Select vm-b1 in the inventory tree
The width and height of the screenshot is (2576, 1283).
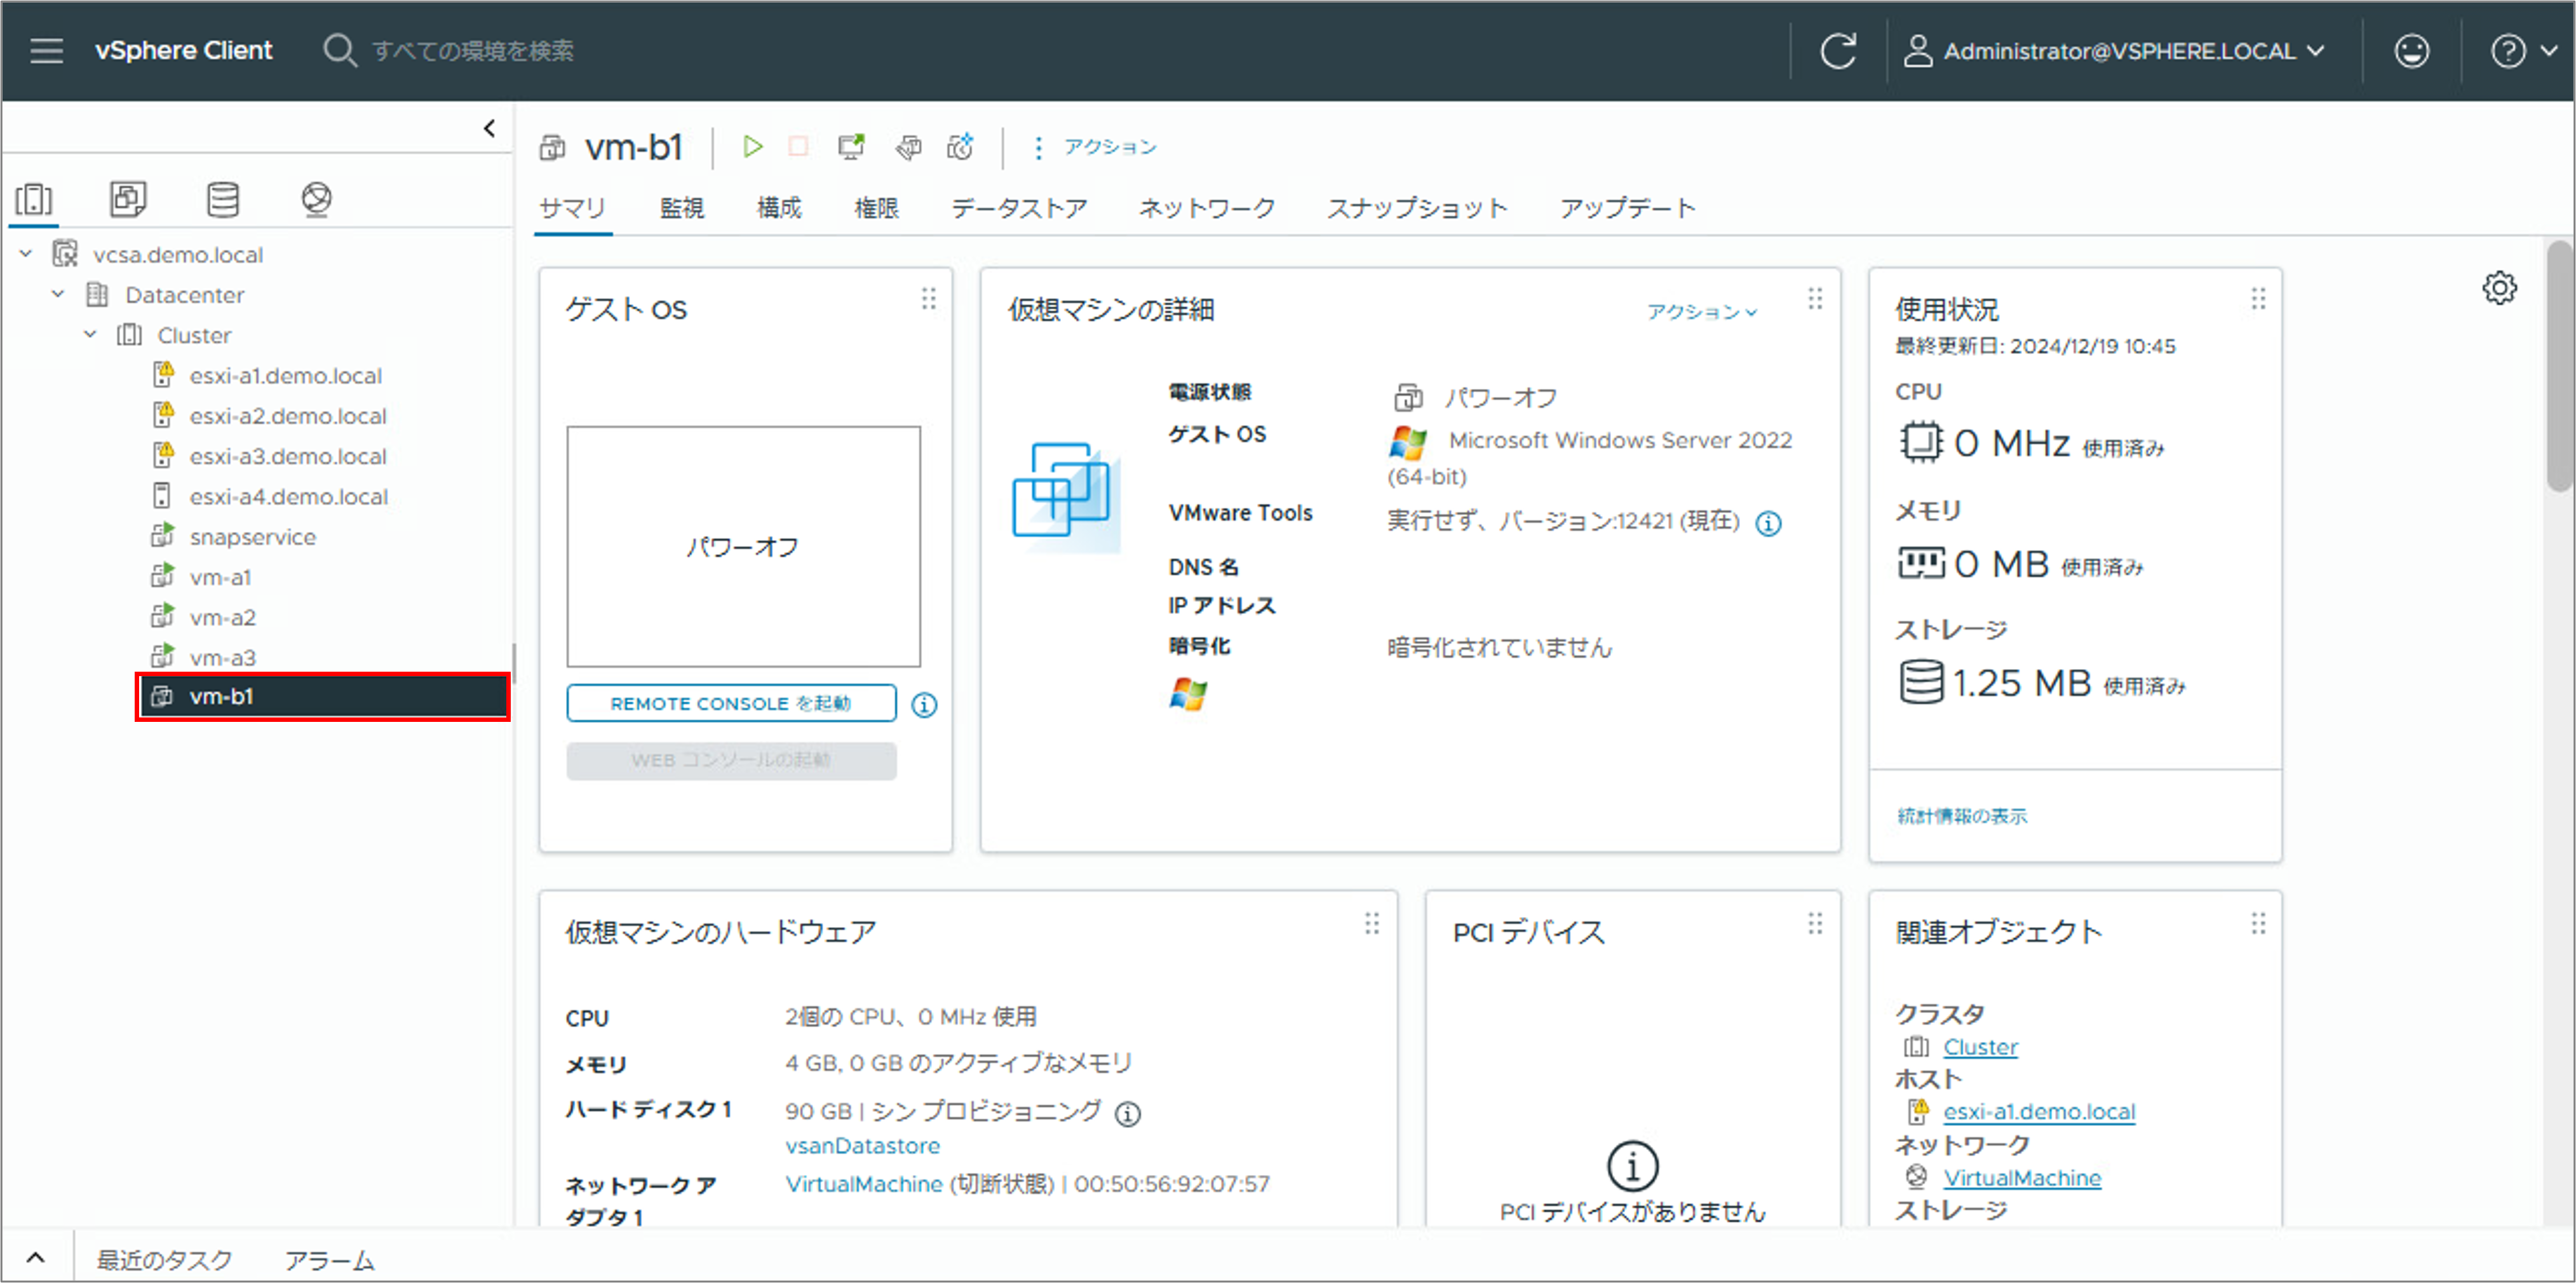pyautogui.click(x=322, y=696)
